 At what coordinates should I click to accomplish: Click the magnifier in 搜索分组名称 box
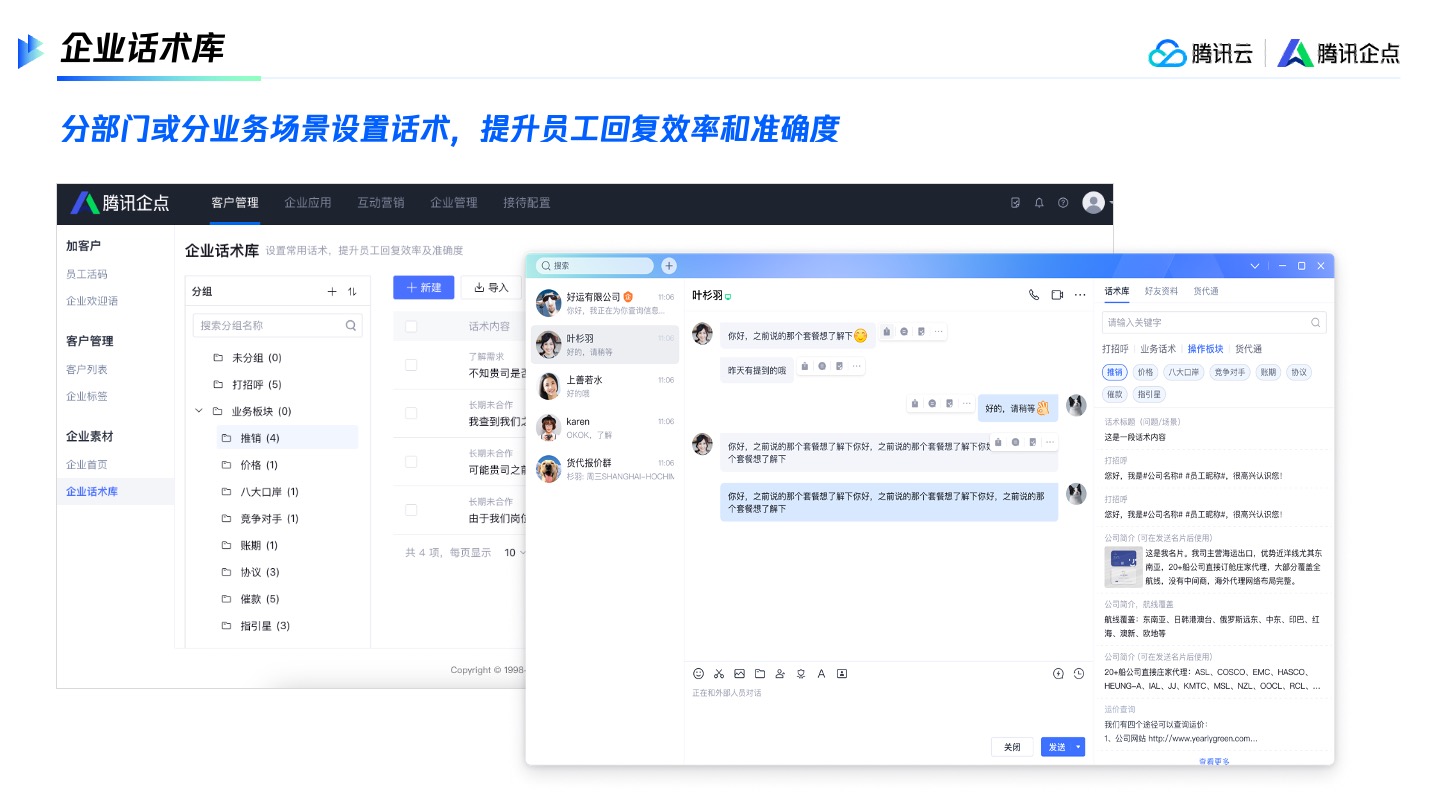(351, 325)
